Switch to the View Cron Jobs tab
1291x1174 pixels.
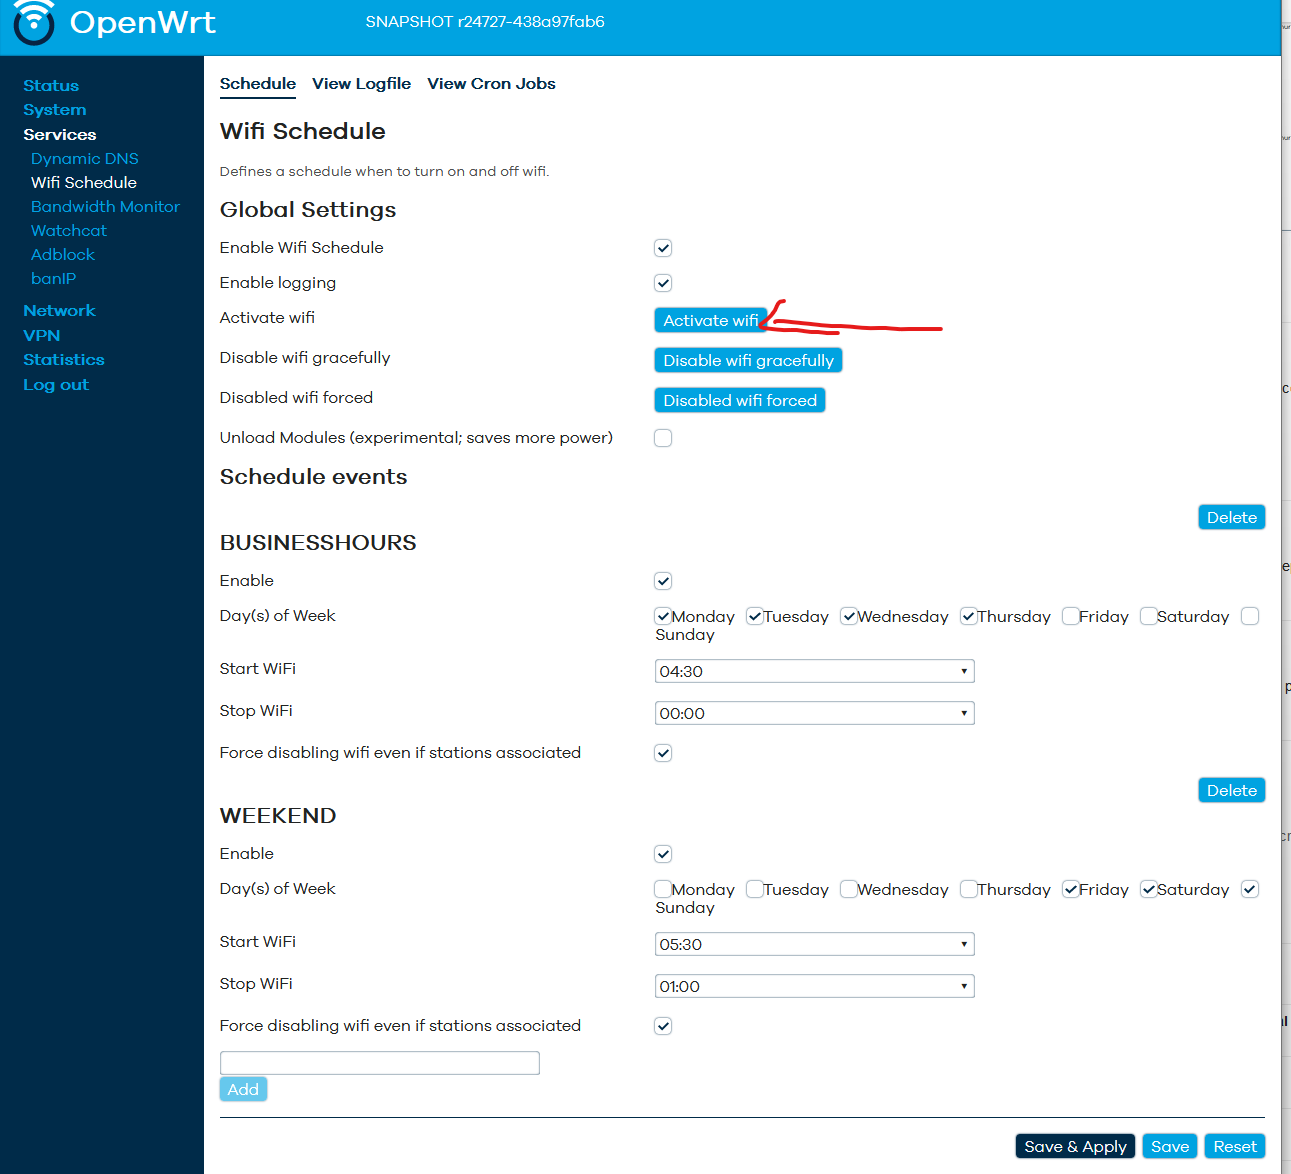pos(491,84)
